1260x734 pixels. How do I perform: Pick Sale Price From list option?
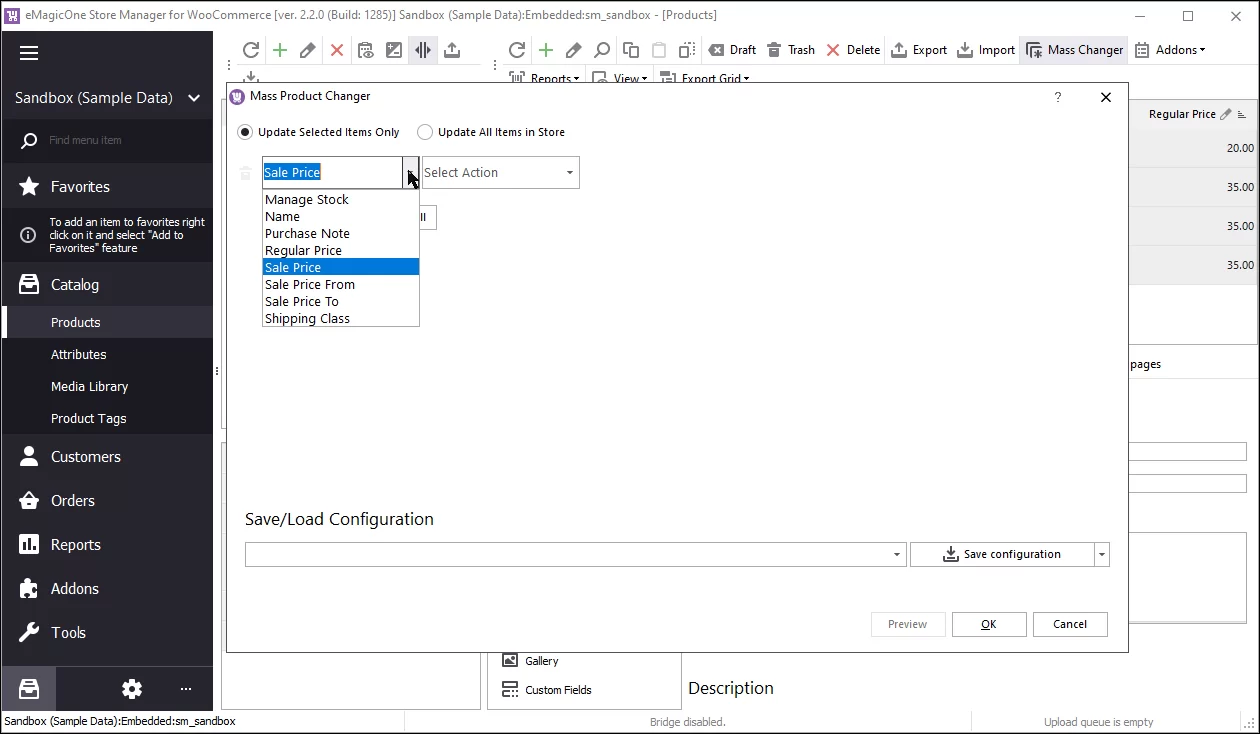[309, 285]
